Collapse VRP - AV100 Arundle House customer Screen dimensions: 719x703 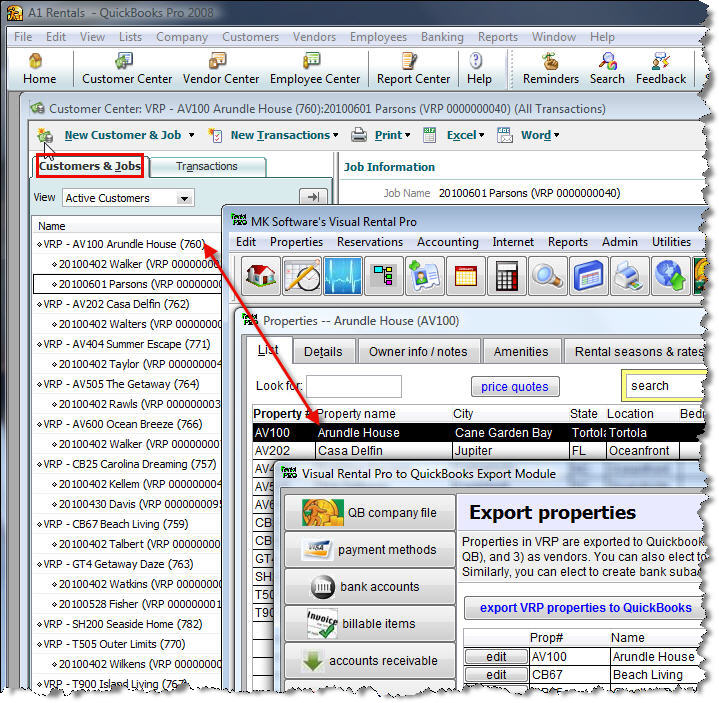tap(39, 244)
